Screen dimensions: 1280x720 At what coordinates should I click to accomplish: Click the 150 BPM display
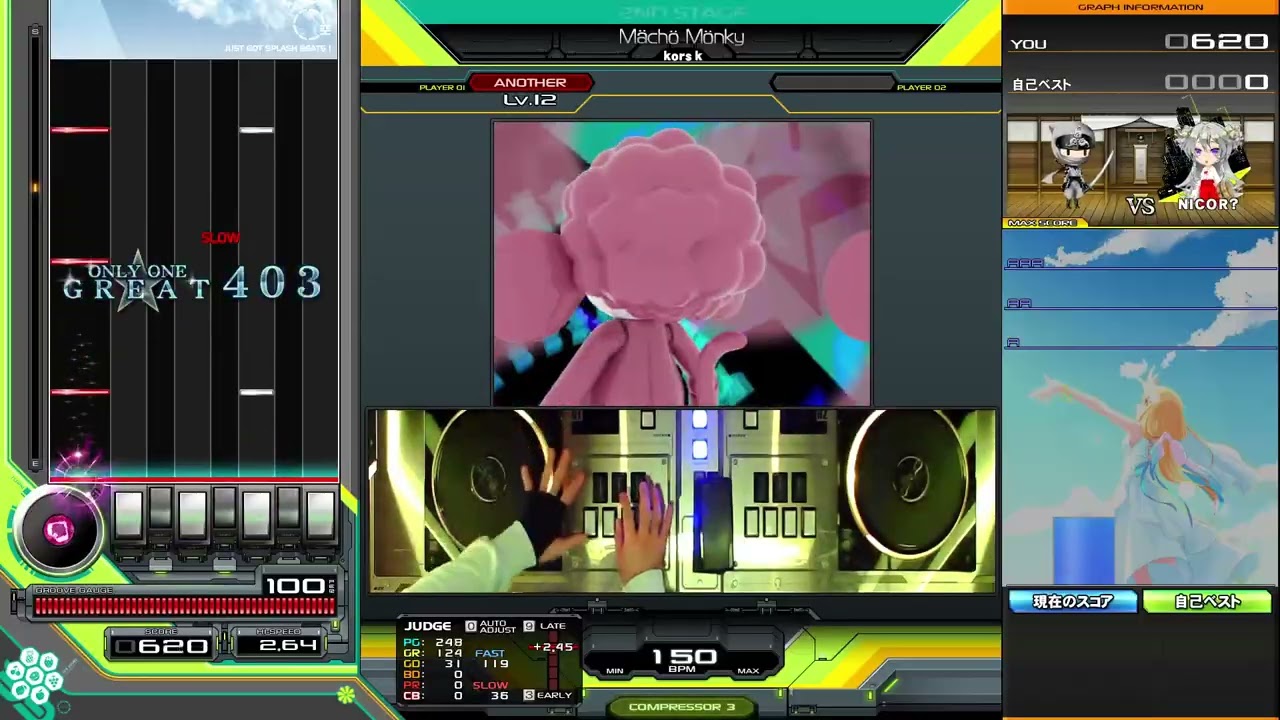point(685,658)
